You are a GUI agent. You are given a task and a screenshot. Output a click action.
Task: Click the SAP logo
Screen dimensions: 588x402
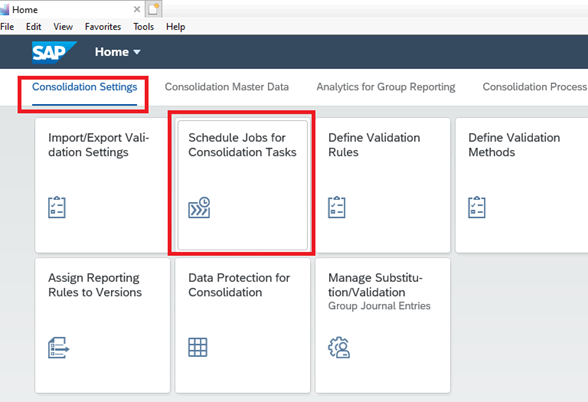coord(53,52)
